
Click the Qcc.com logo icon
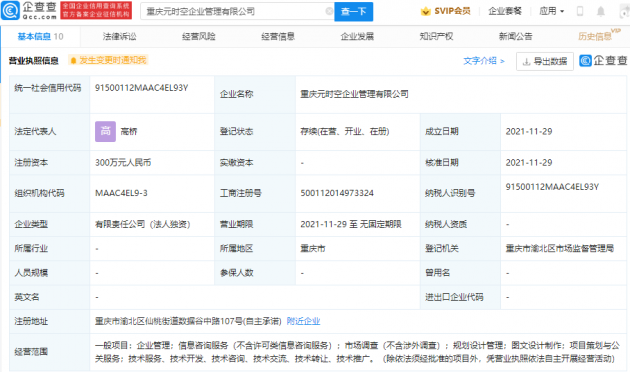[10, 10]
